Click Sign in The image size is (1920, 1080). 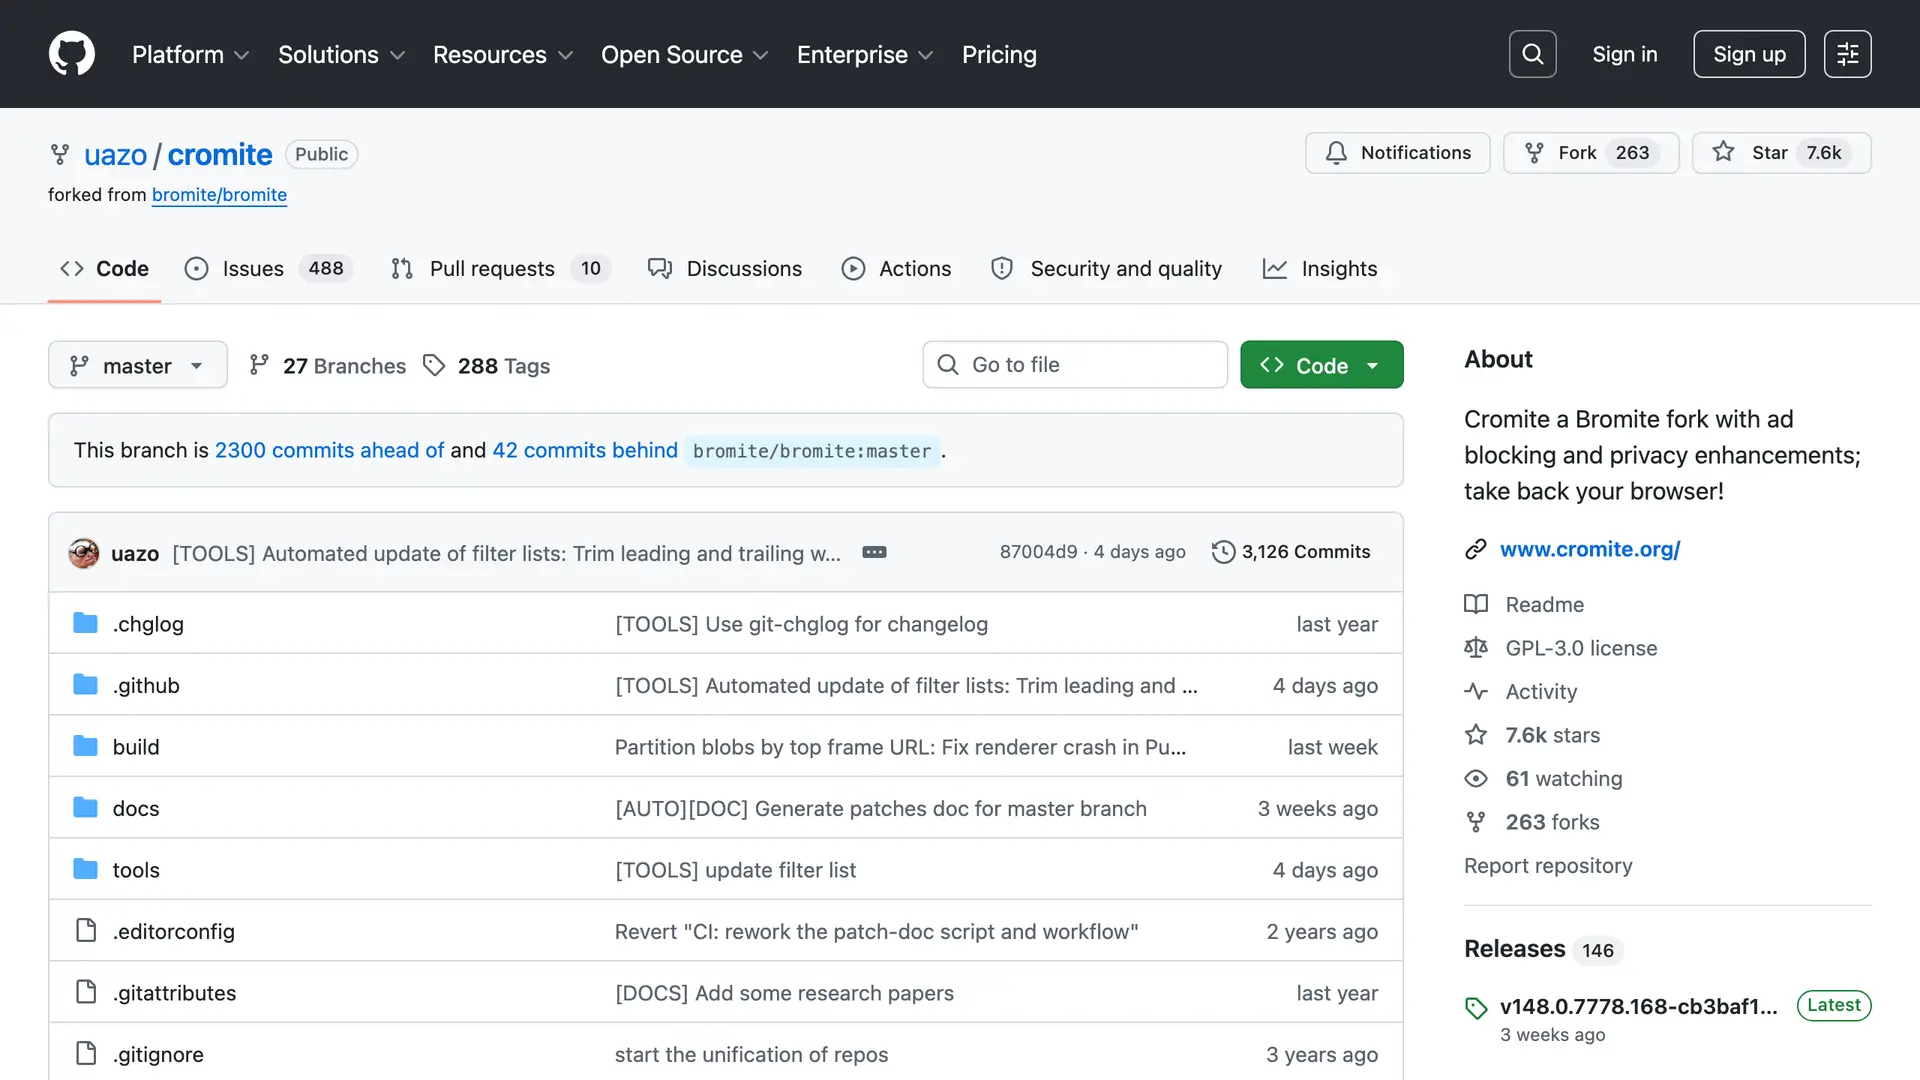point(1624,54)
